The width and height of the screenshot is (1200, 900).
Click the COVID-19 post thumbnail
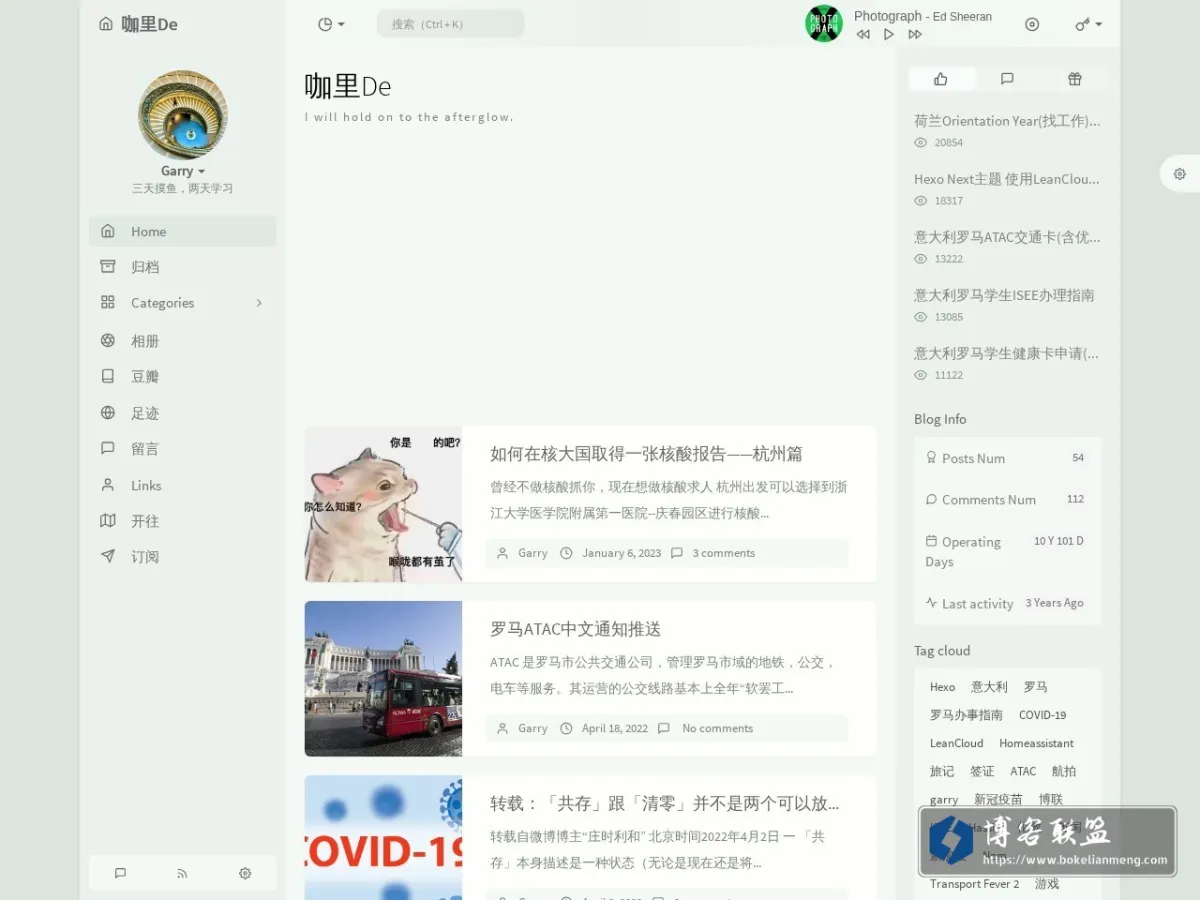pos(383,838)
